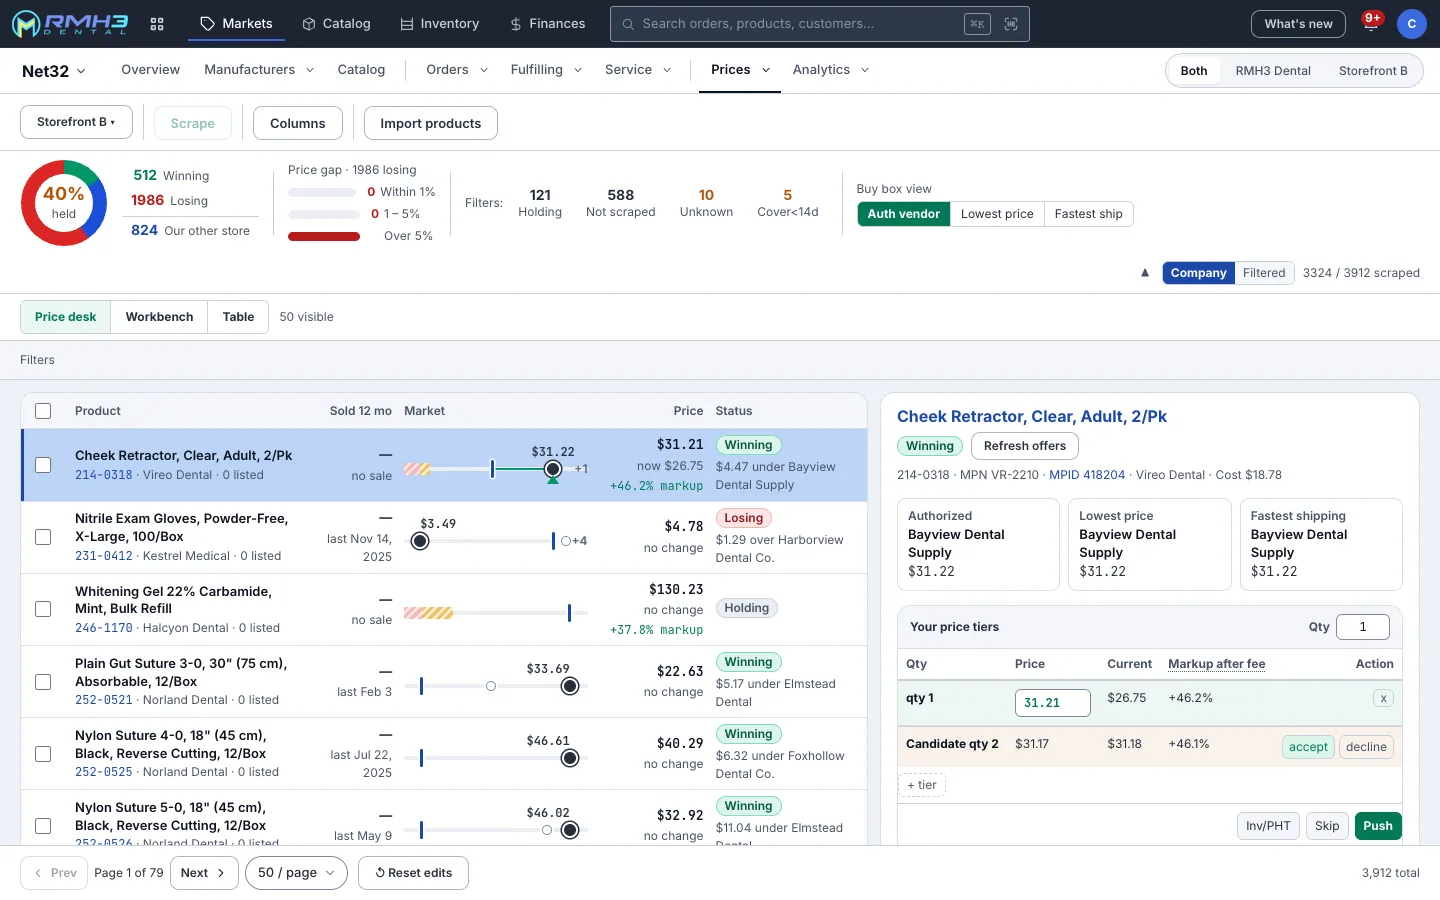Edit the qty 1 price field

pos(1052,703)
